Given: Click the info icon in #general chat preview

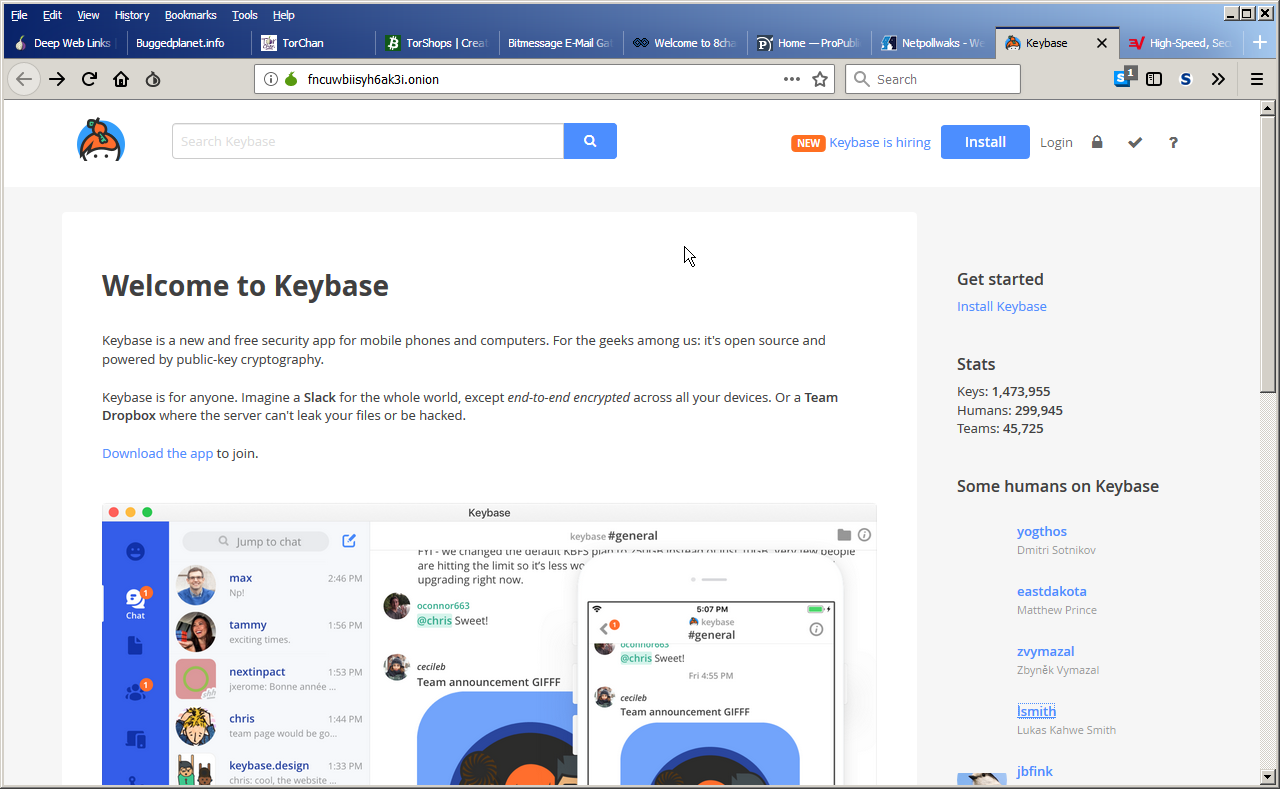Looking at the screenshot, I should tap(865, 535).
